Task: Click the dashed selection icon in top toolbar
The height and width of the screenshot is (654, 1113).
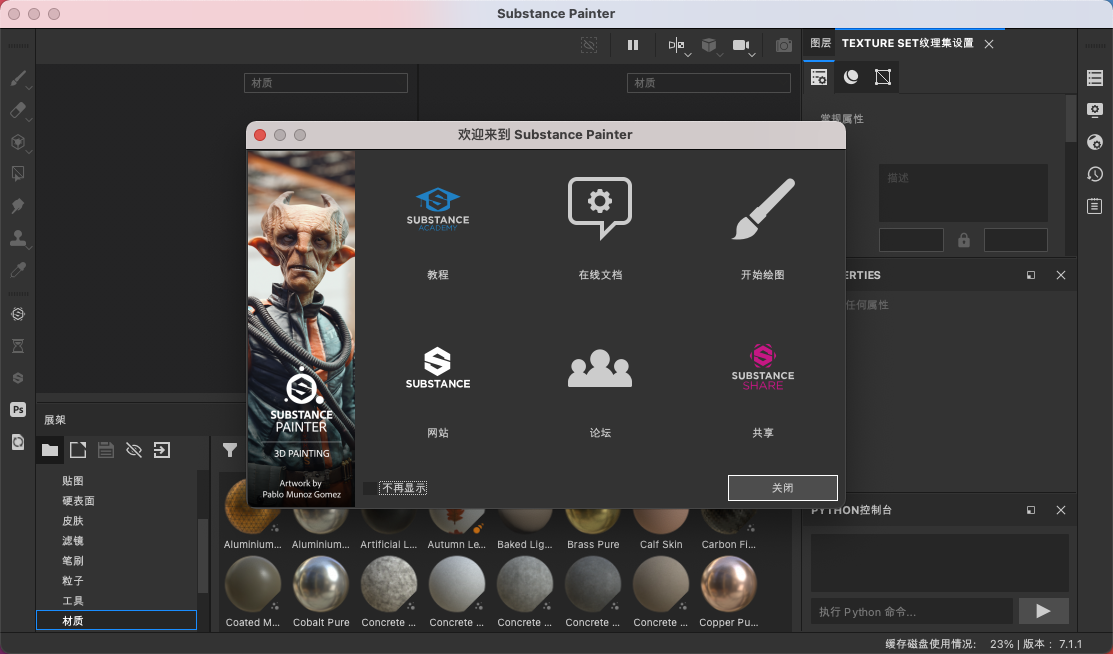Action: point(588,45)
